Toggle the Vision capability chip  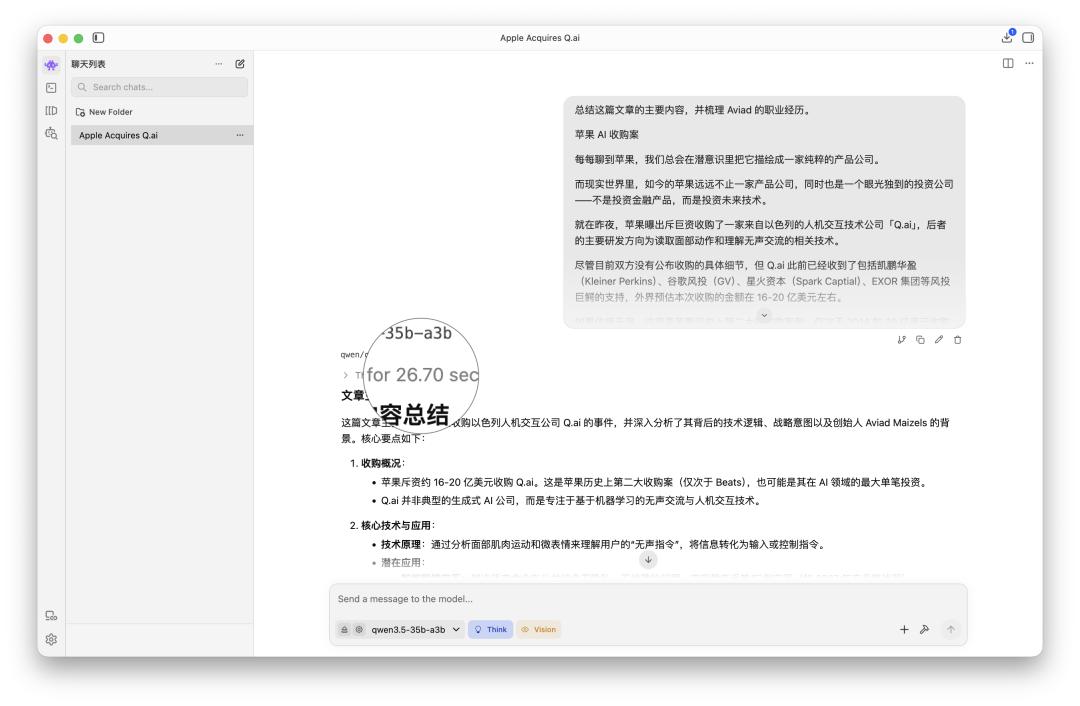point(538,629)
